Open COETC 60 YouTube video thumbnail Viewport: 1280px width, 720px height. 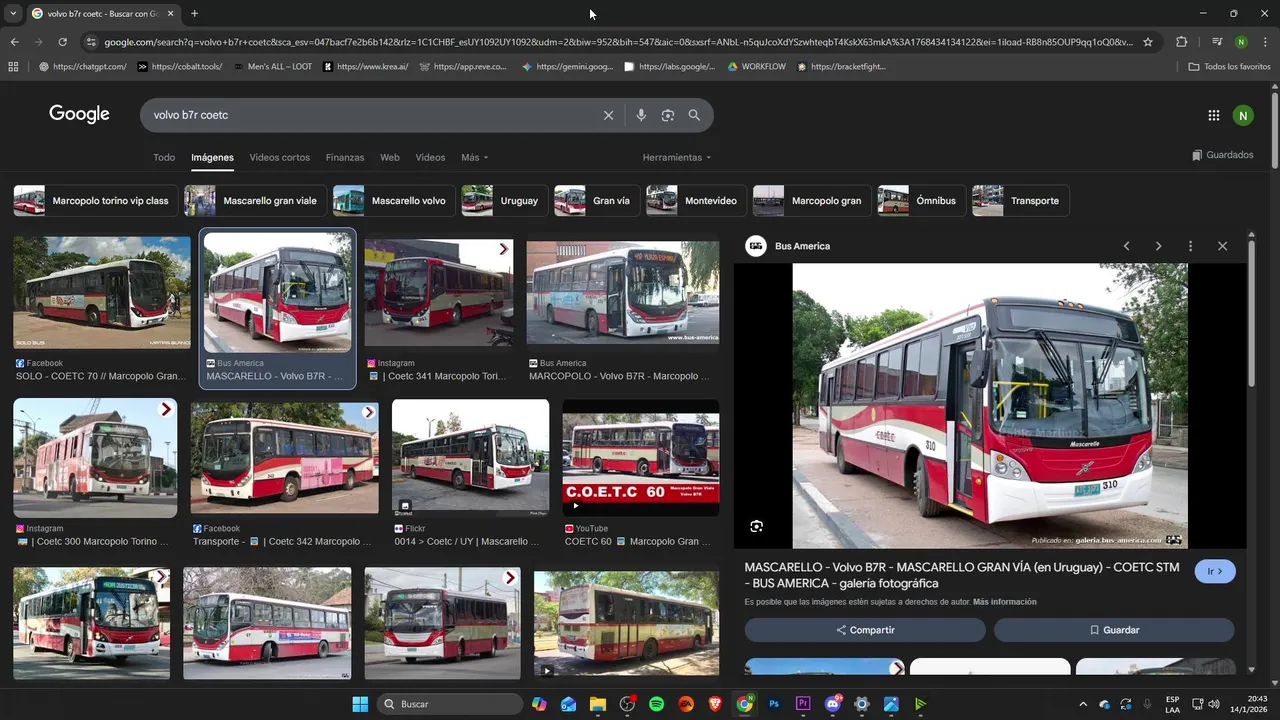641,458
